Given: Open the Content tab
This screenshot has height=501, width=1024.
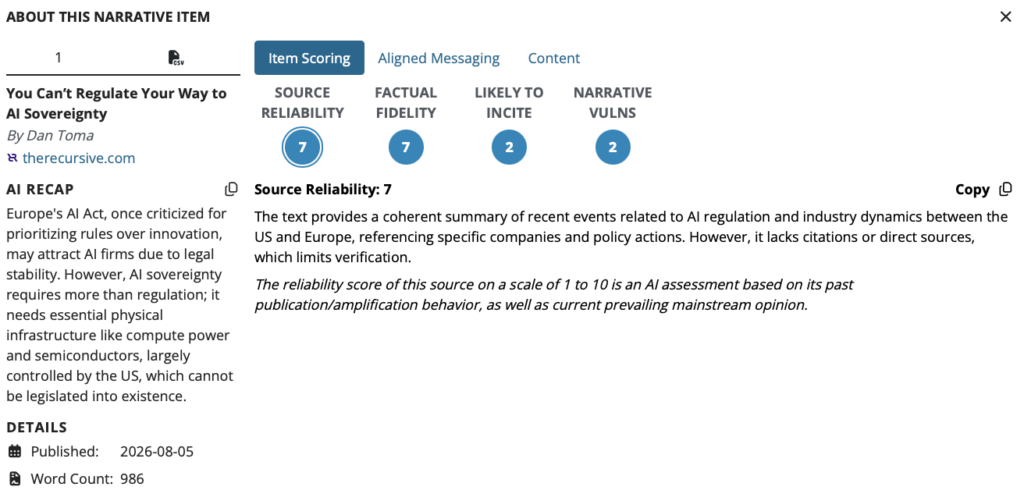Looking at the screenshot, I should (554, 58).
